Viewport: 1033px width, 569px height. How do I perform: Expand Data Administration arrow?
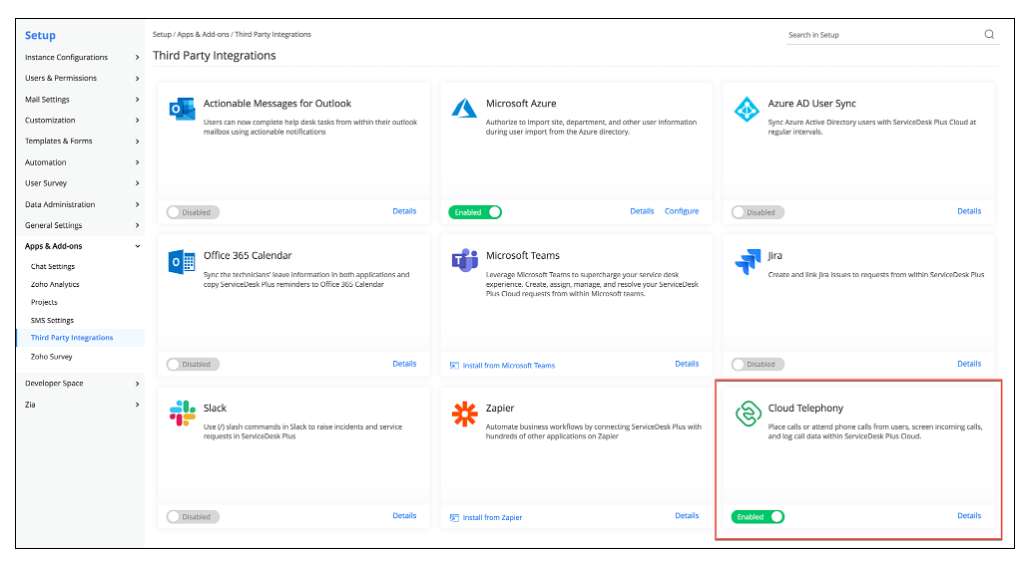pos(137,204)
